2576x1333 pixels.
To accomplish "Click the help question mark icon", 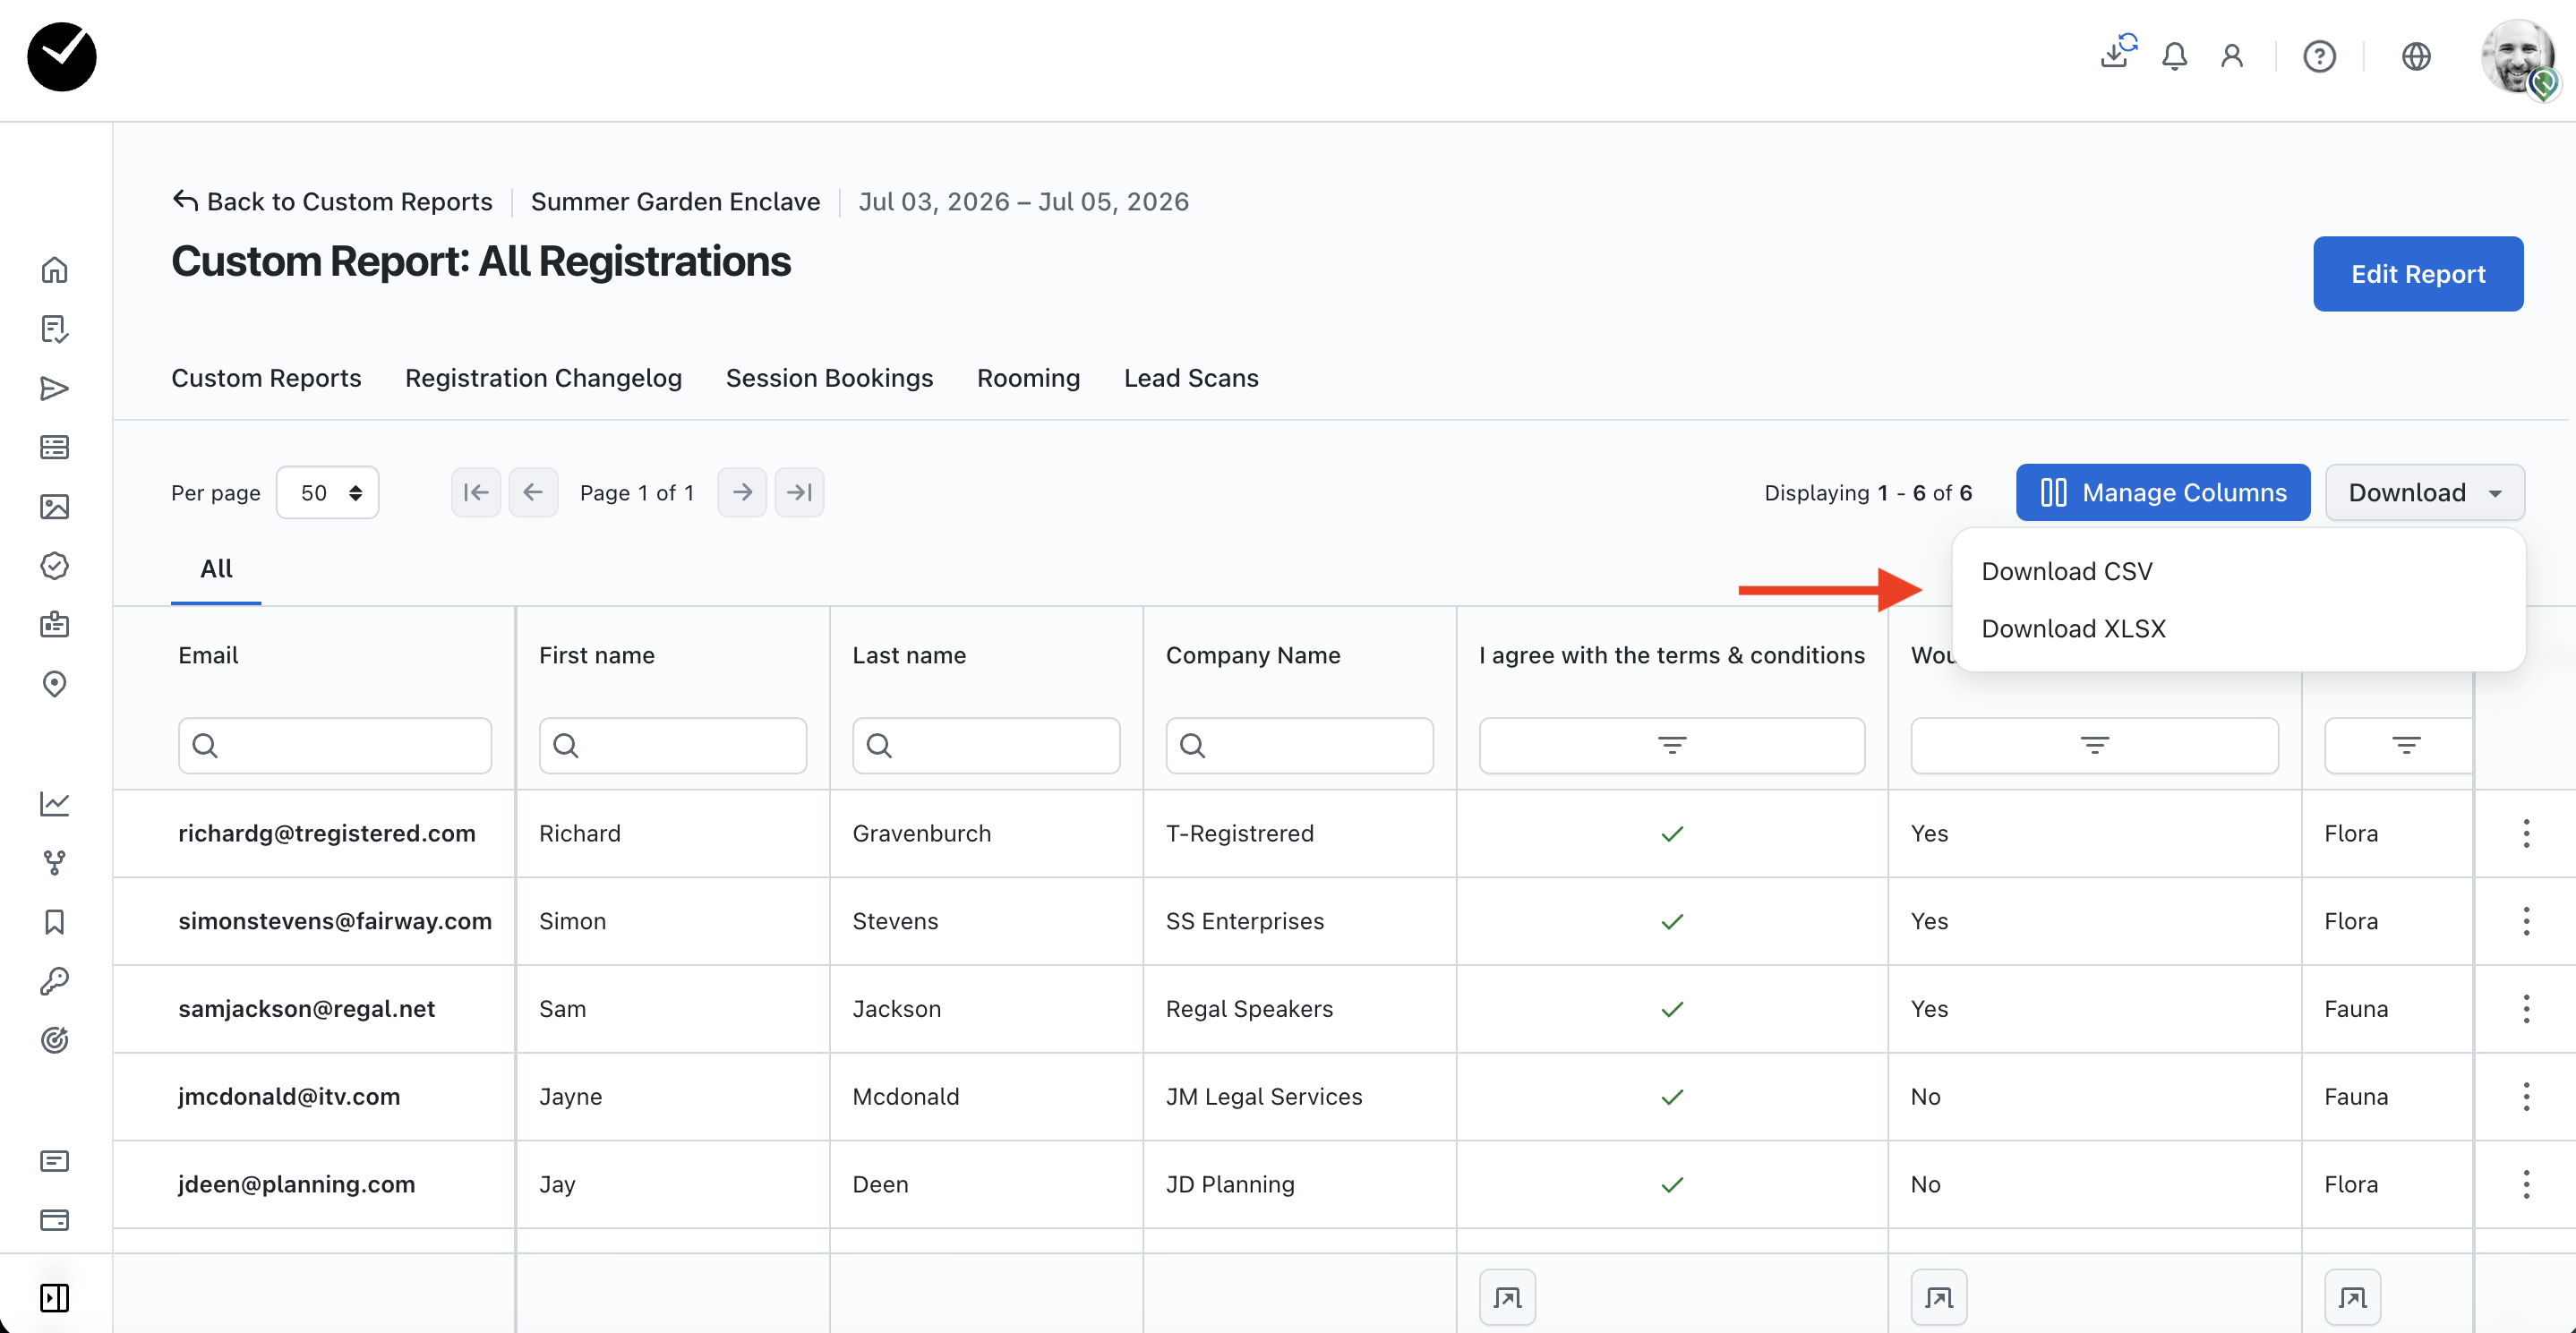I will point(2319,56).
